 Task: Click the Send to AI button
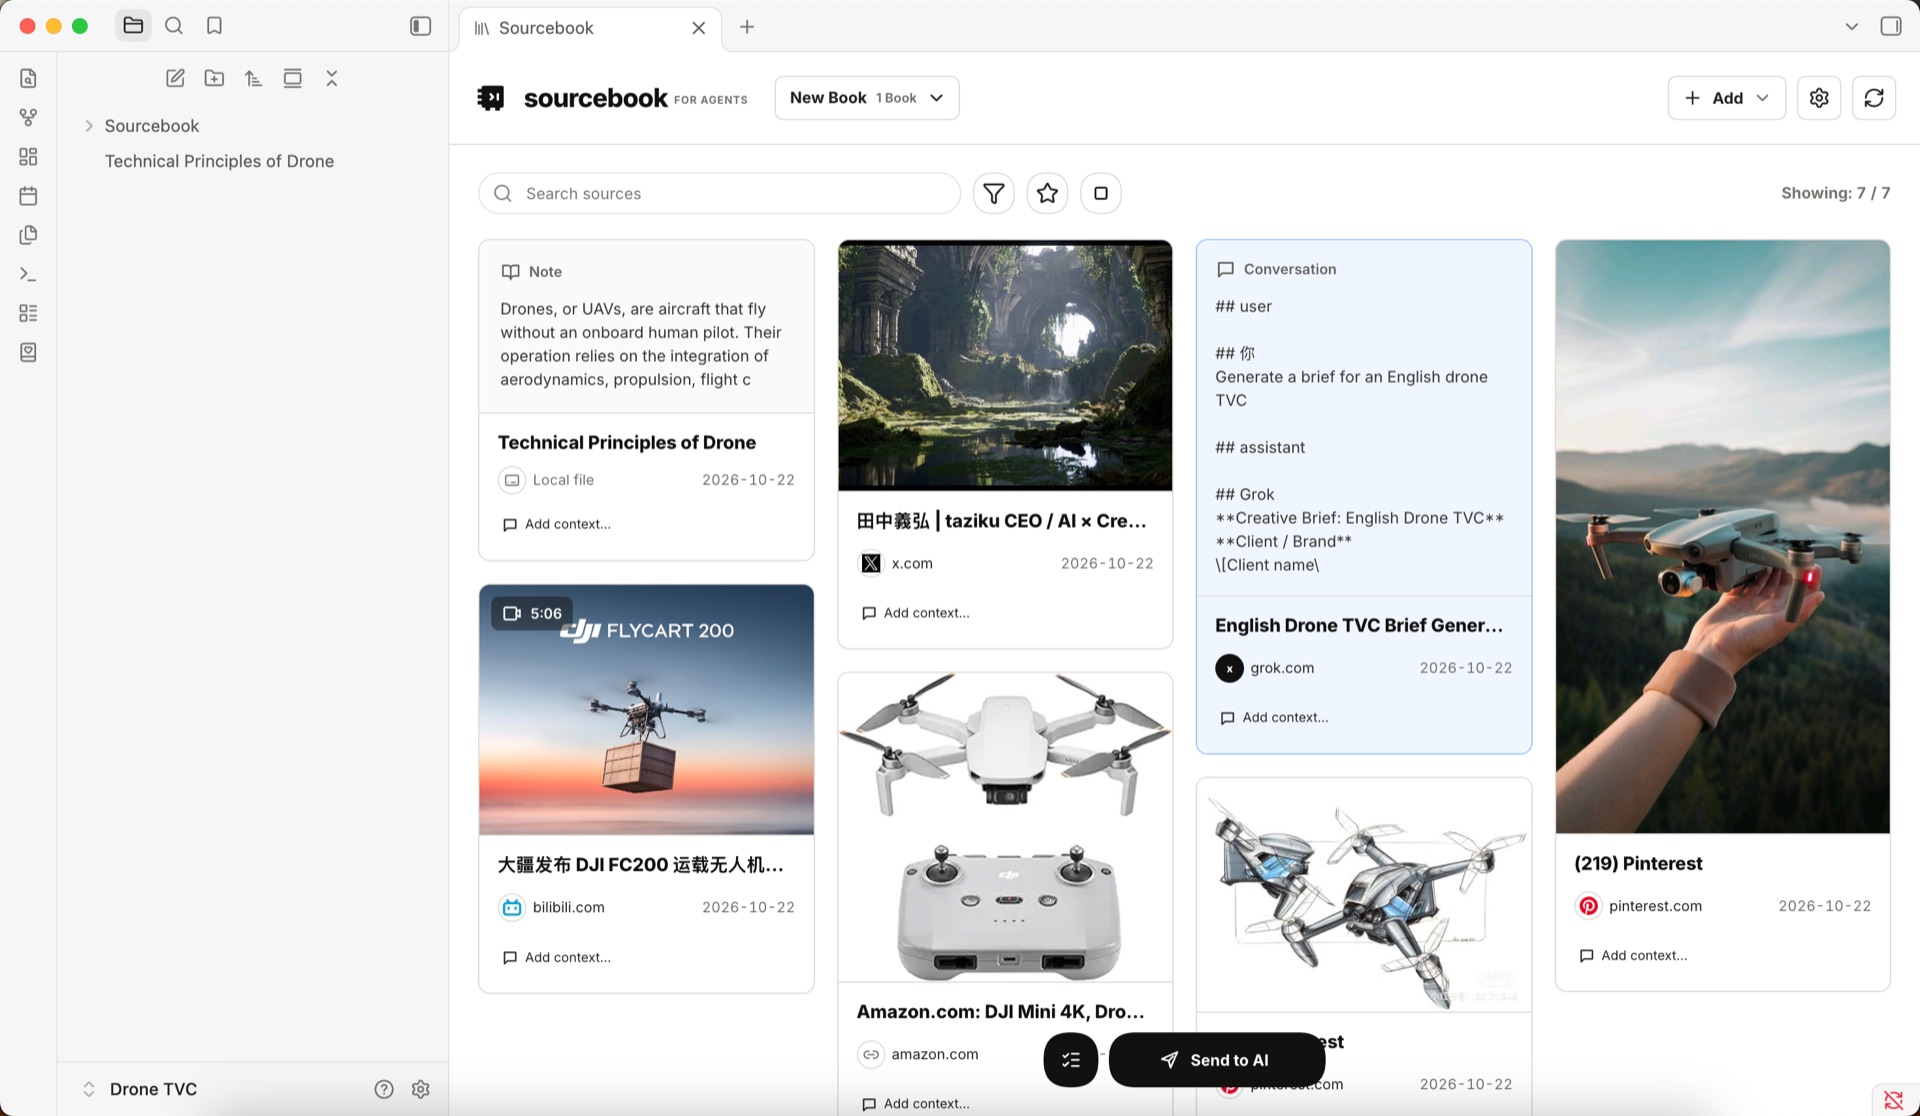[1216, 1060]
